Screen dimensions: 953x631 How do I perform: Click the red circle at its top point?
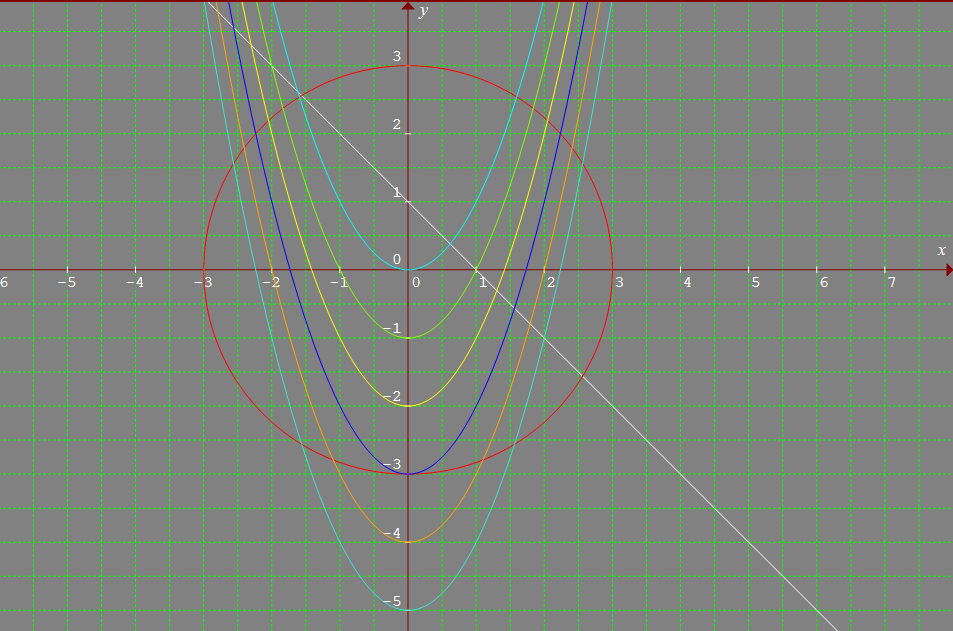tap(408, 65)
